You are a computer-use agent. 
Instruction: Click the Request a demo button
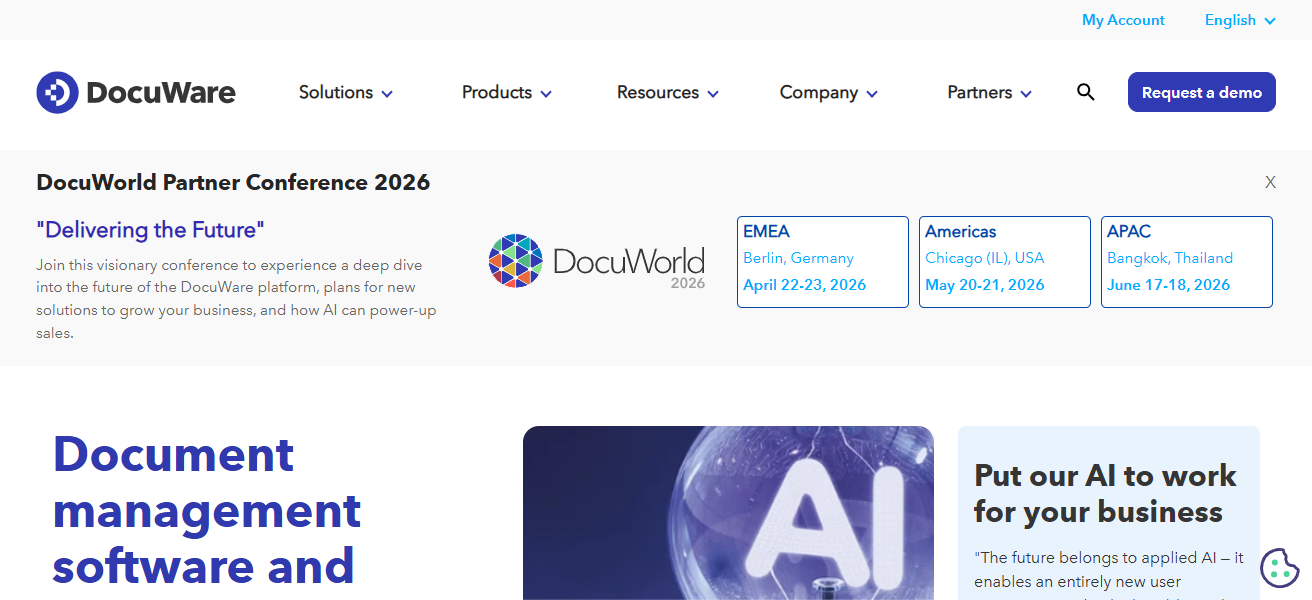pyautogui.click(x=1201, y=91)
